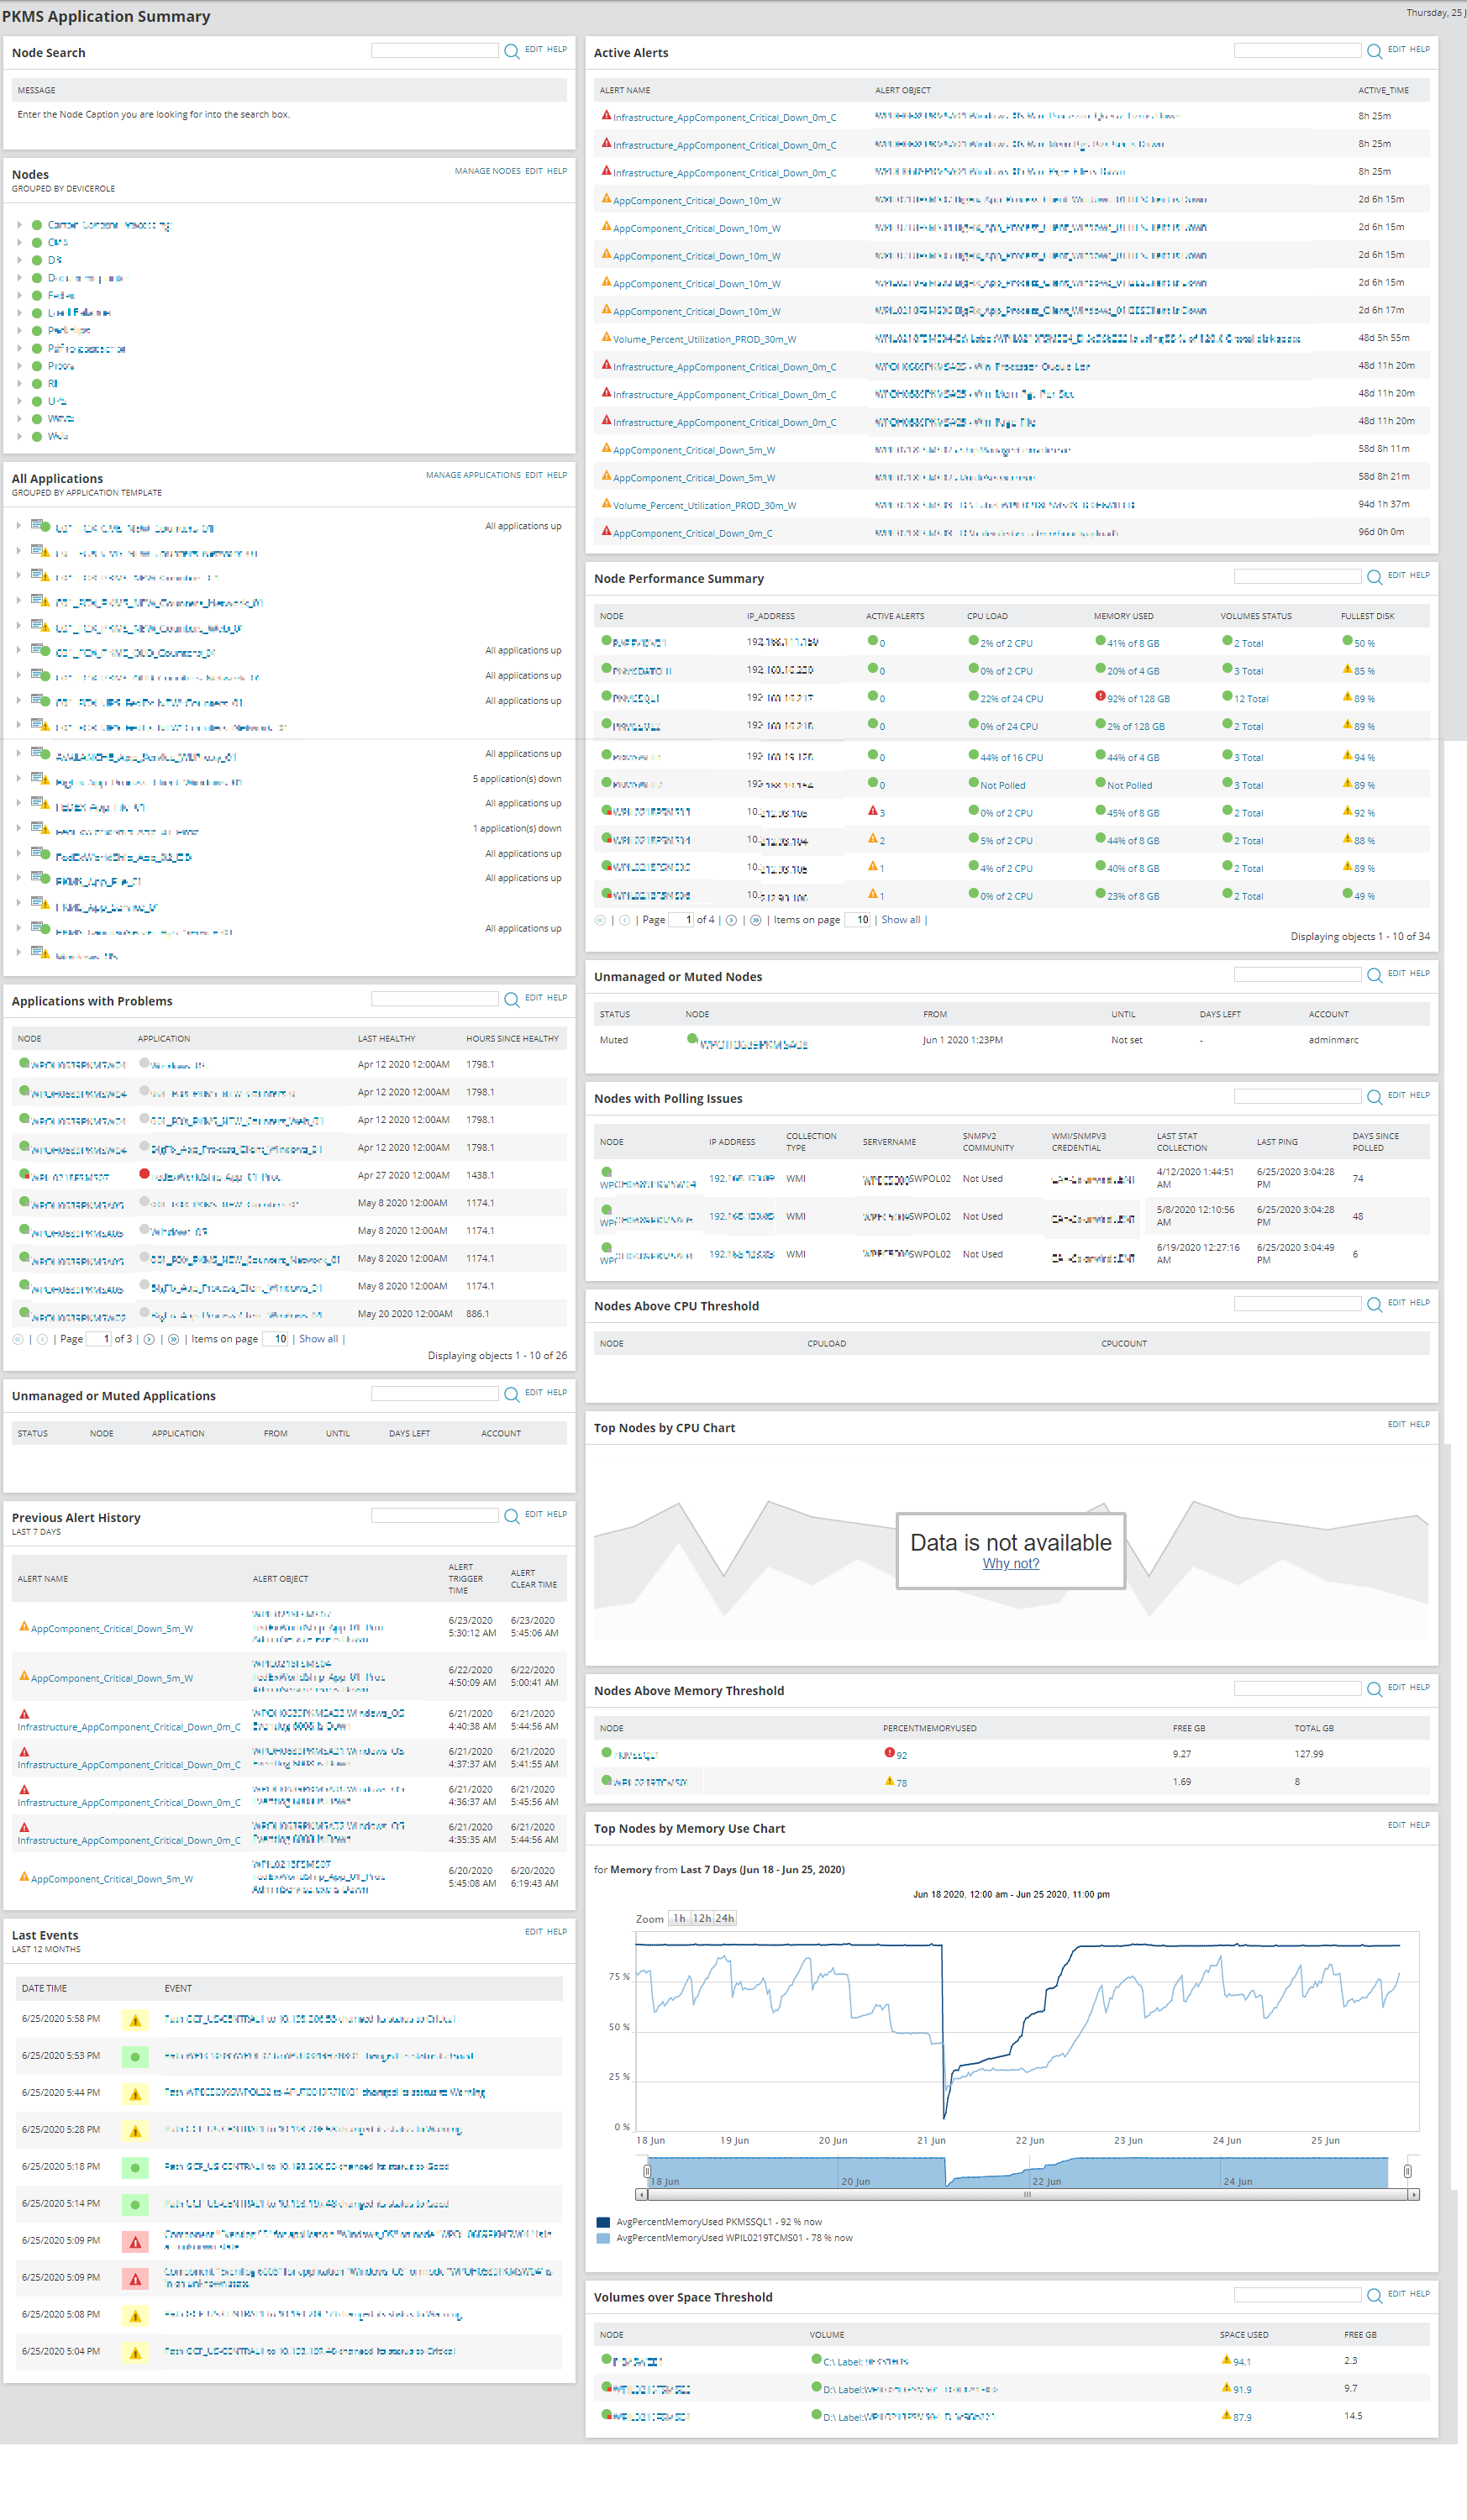Viewport: 1467px width, 2520px height.
Task: Click EDIT on the Top Nodes by CPU Chart panel
Action: click(1396, 1424)
